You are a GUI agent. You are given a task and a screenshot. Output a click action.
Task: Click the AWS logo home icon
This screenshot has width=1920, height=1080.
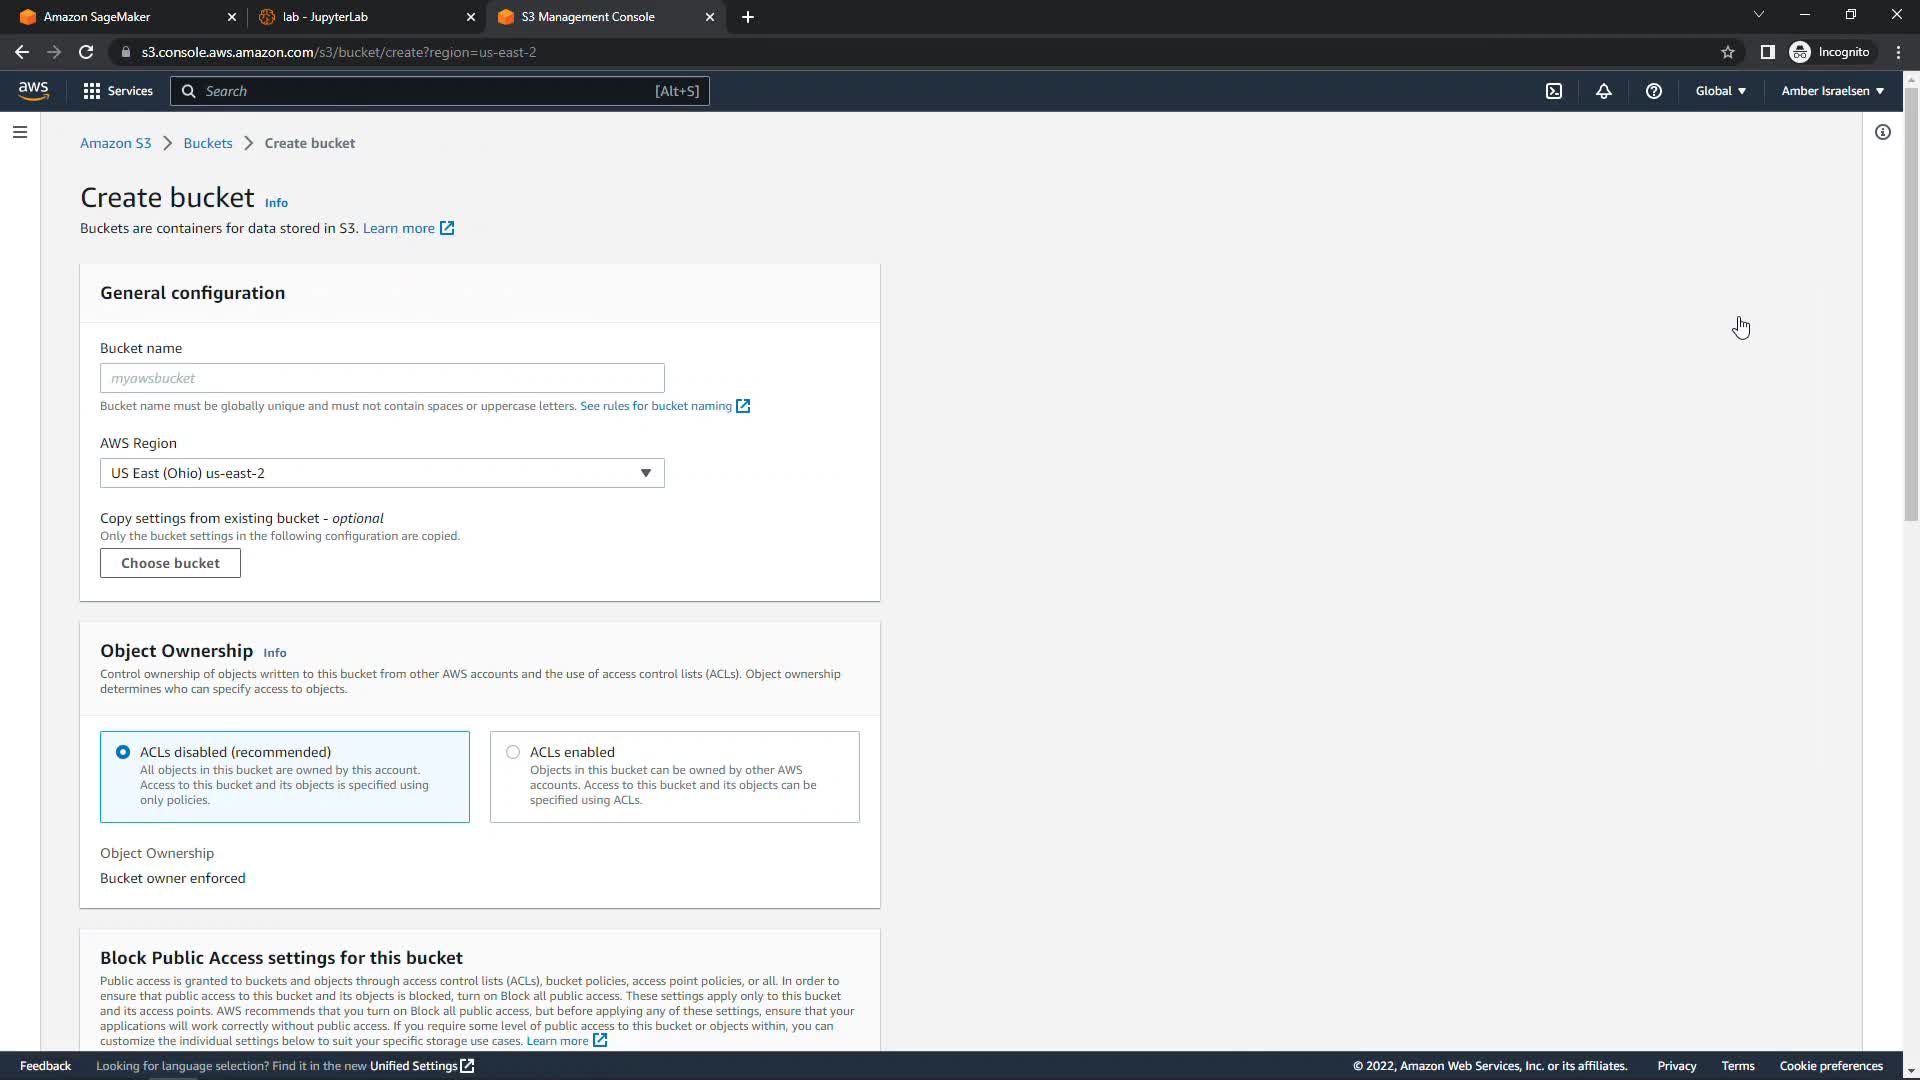(x=33, y=91)
